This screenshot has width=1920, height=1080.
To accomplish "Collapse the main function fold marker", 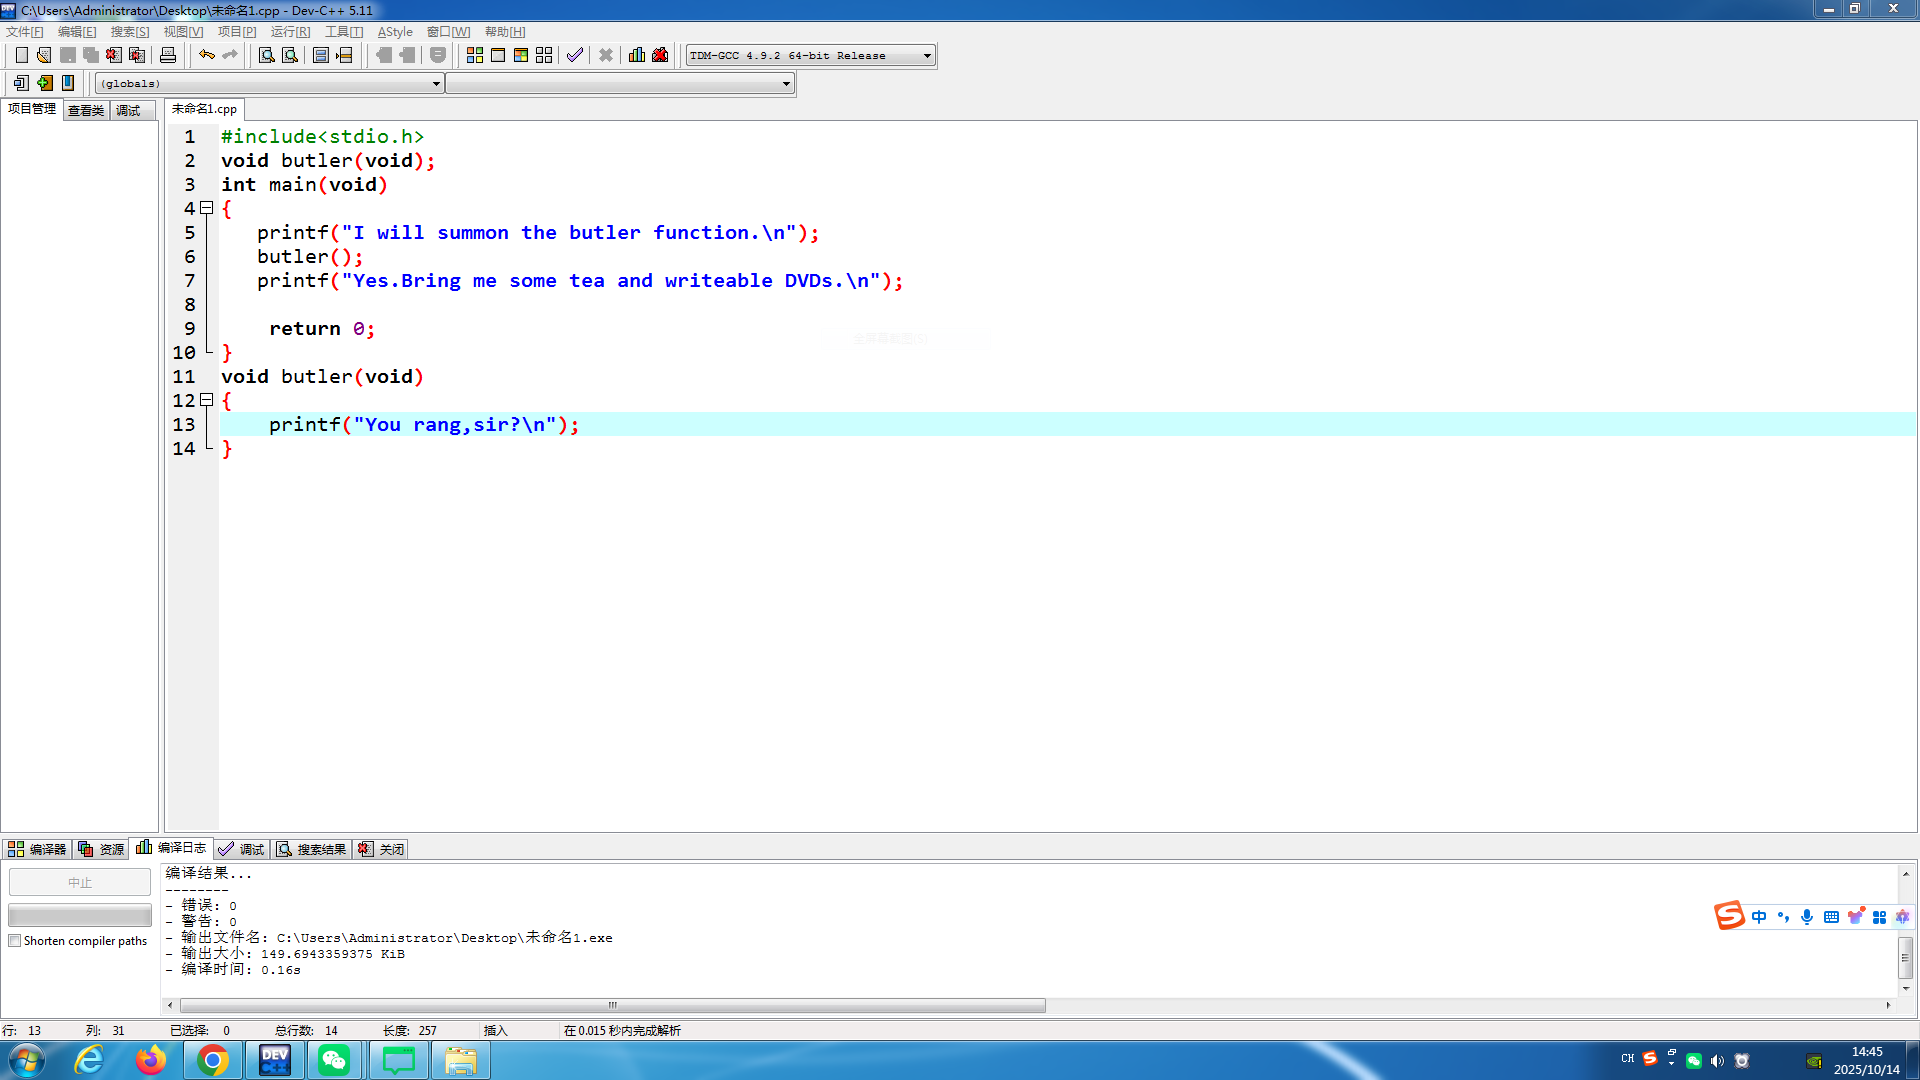I will pyautogui.click(x=207, y=208).
